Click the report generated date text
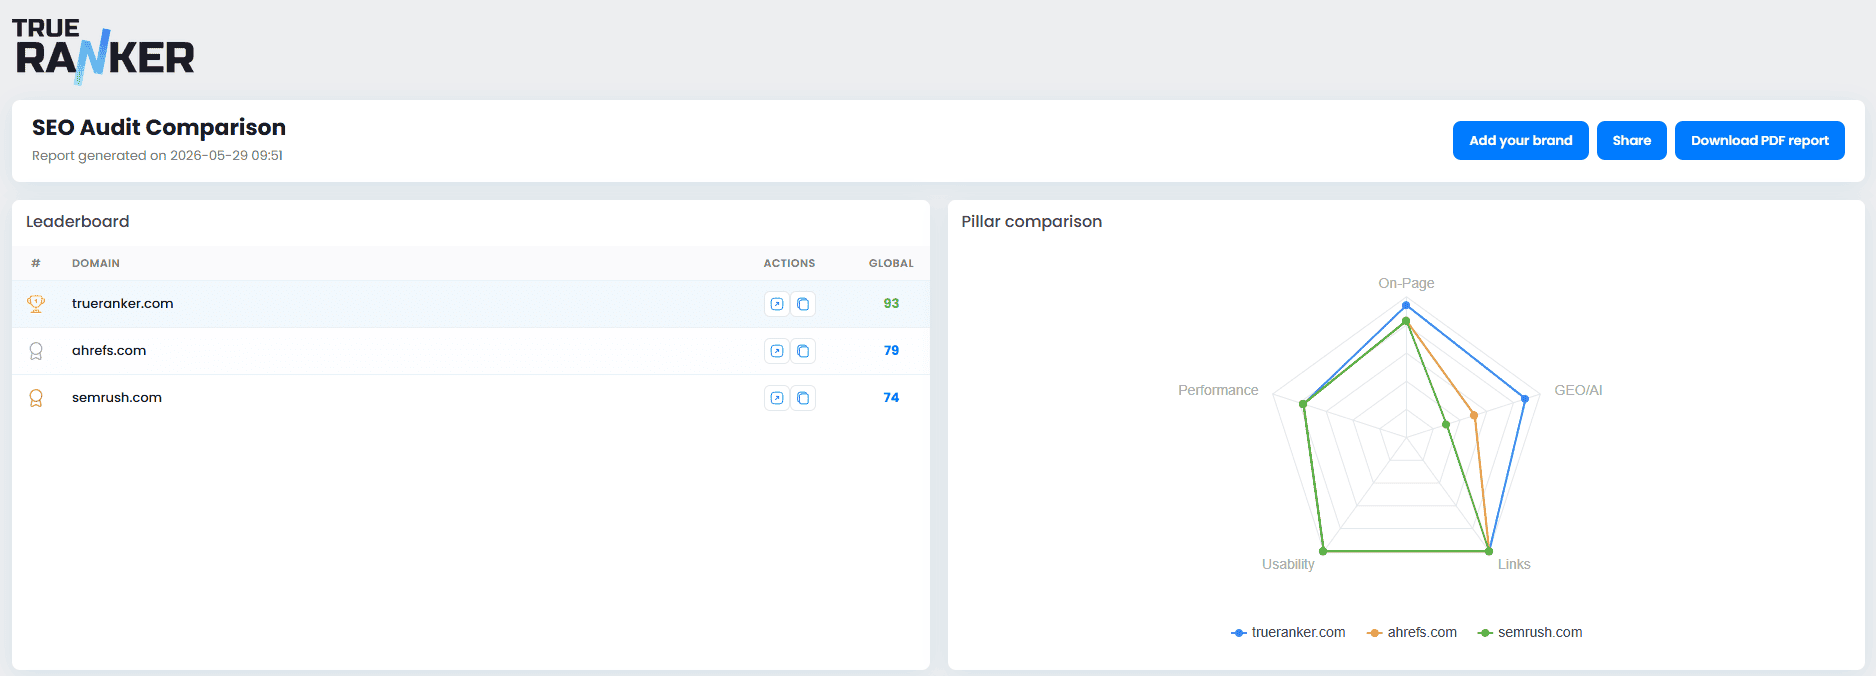Screen dimensions: 1876x676 [157, 156]
